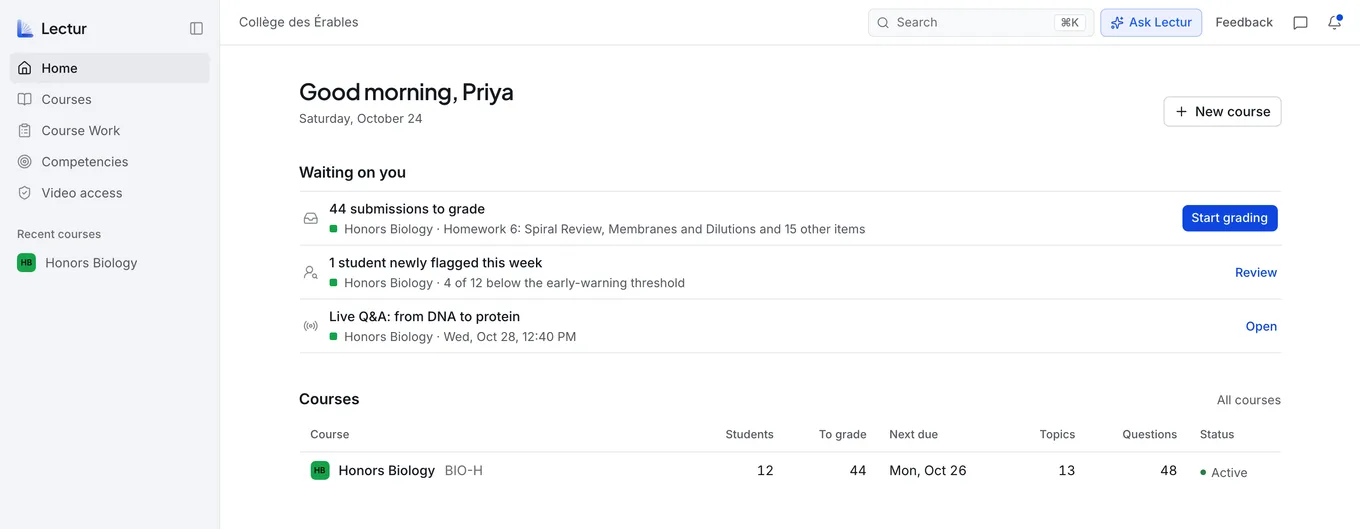
Task: Collapse the sidebar with the panel icon
Action: pos(196,29)
